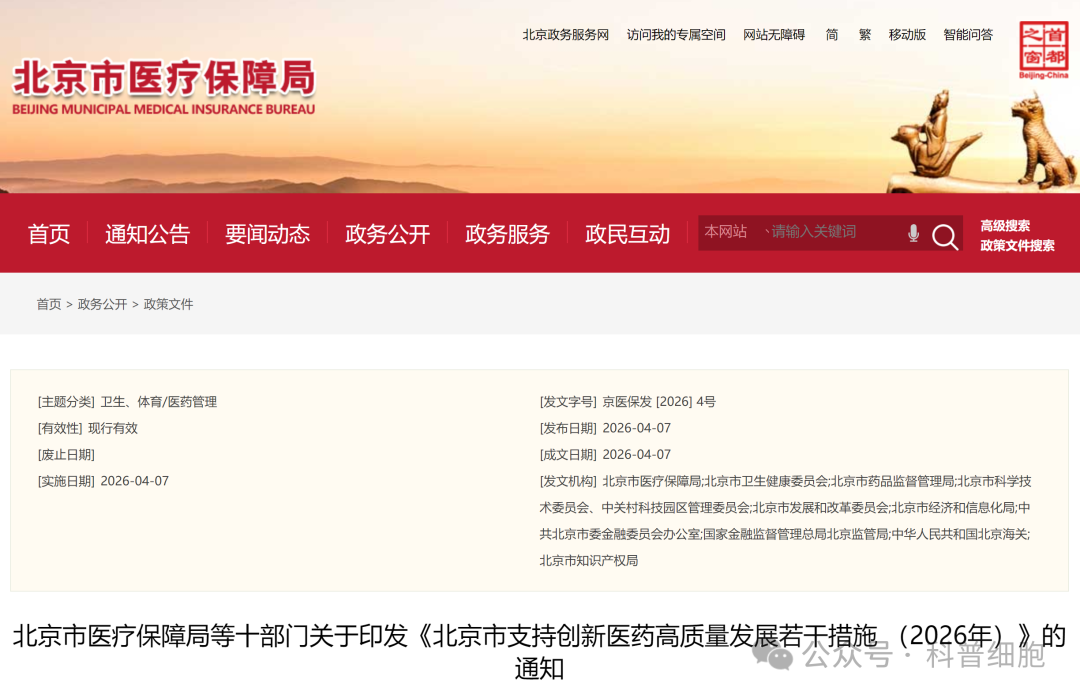1080x698 pixels.
Task: Click the 北京市医疗保障局 site logo
Action: (164, 88)
